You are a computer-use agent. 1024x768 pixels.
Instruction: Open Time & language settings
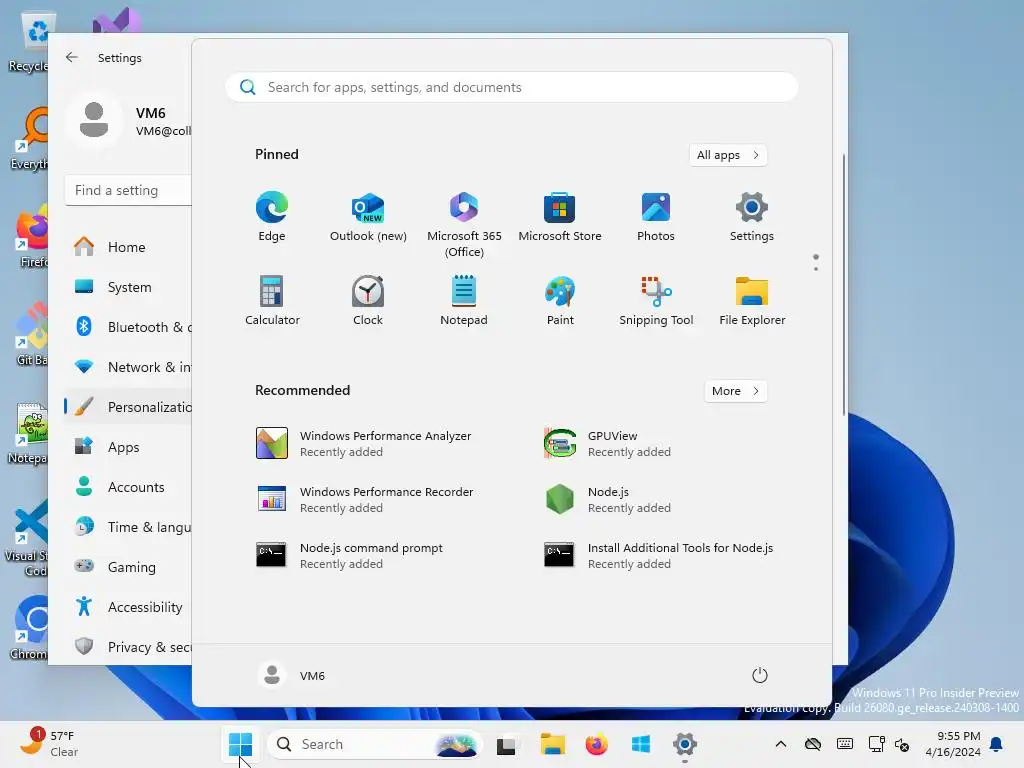128,526
